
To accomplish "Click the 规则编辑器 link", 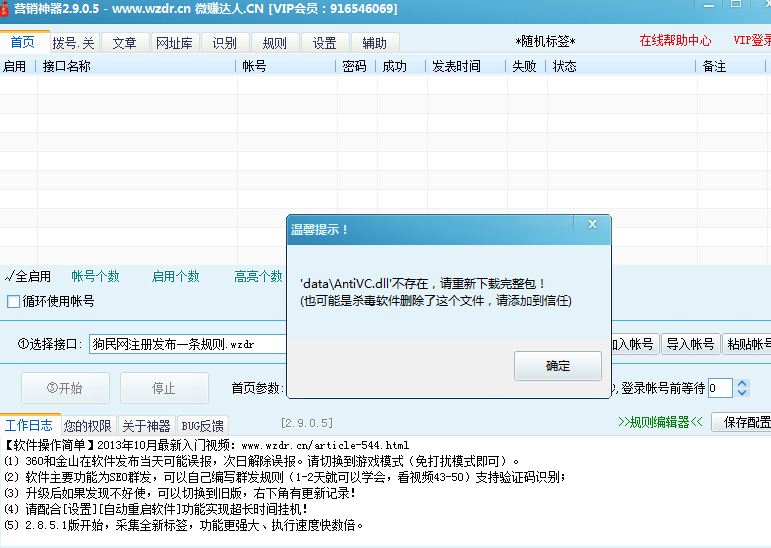I will 660,422.
